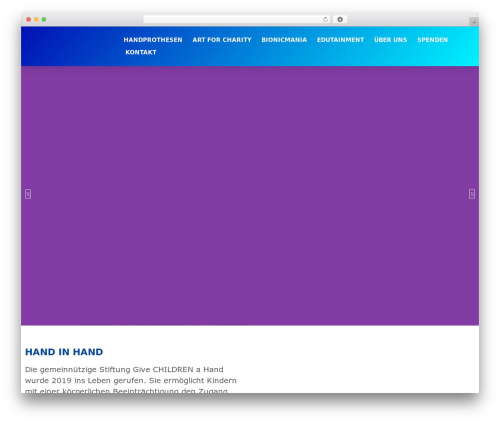The width and height of the screenshot is (500, 423).
Task: Minimize the window using yellow button
Action: coord(36,19)
